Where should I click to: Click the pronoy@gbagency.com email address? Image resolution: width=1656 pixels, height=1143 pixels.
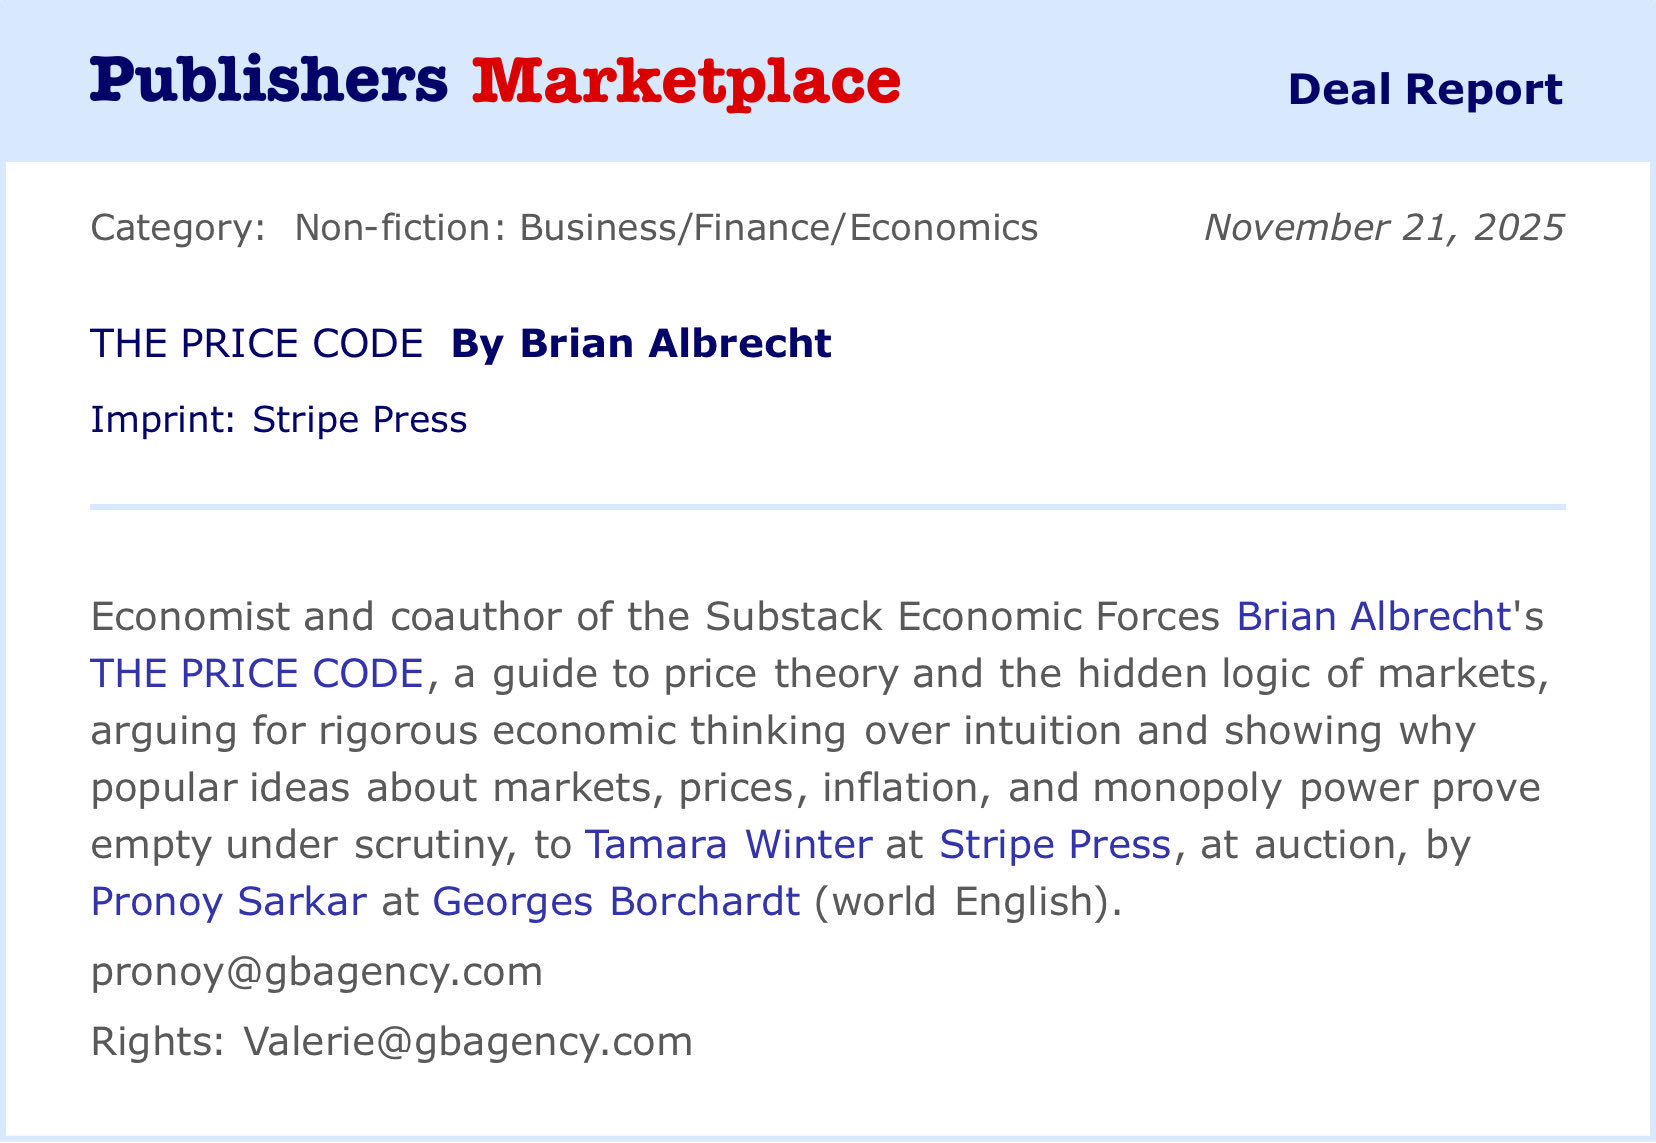pyautogui.click(x=316, y=972)
